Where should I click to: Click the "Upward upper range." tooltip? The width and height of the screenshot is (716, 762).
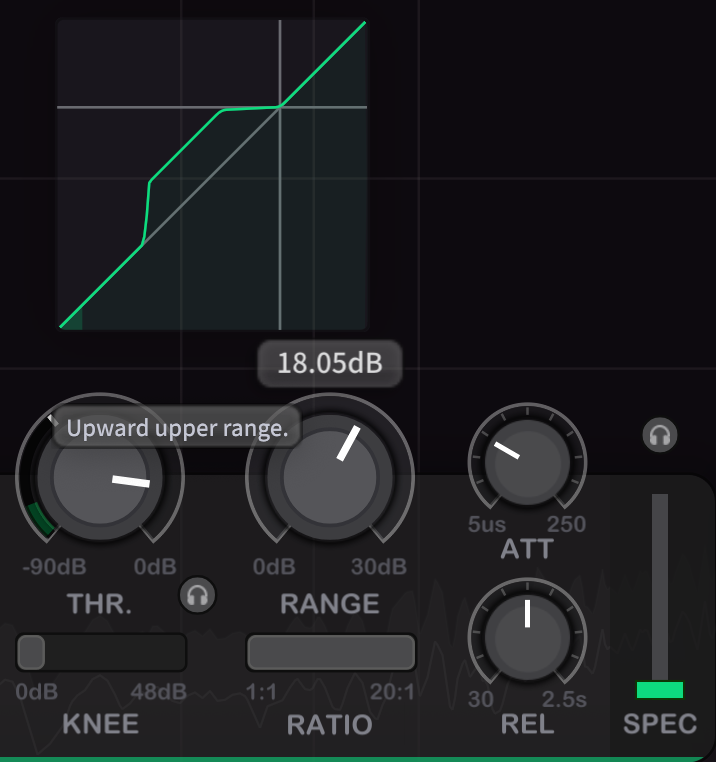[177, 429]
